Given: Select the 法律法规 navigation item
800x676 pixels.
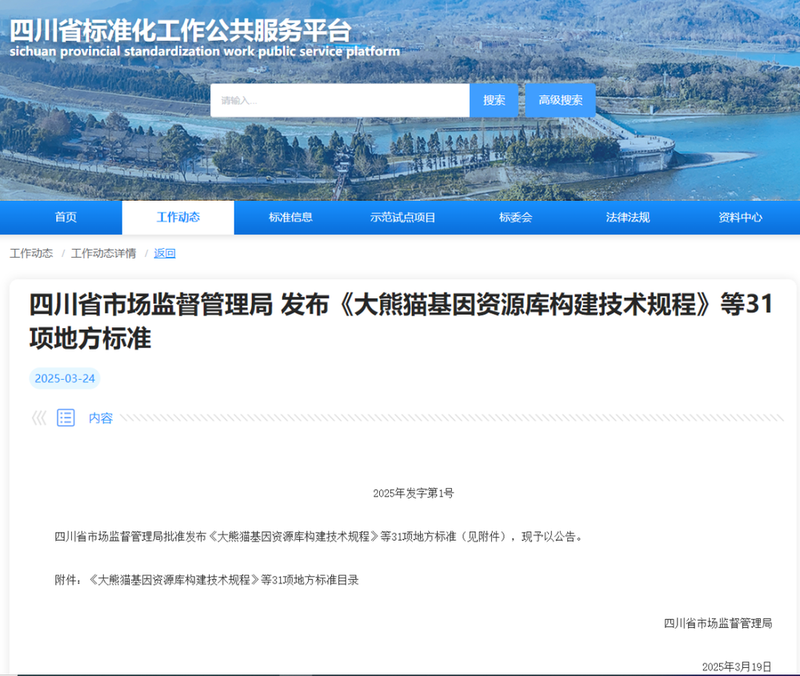Looking at the screenshot, I should click(x=628, y=217).
